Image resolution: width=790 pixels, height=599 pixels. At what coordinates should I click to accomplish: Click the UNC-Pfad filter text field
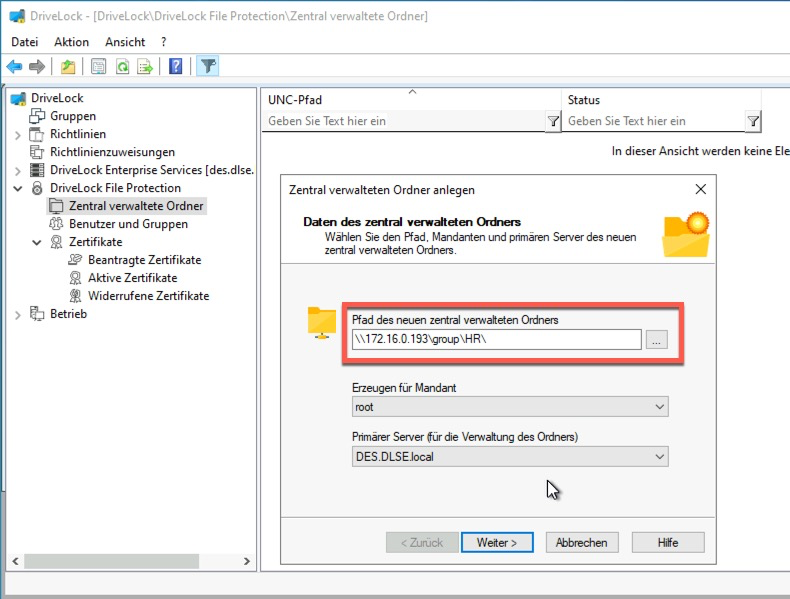click(404, 121)
